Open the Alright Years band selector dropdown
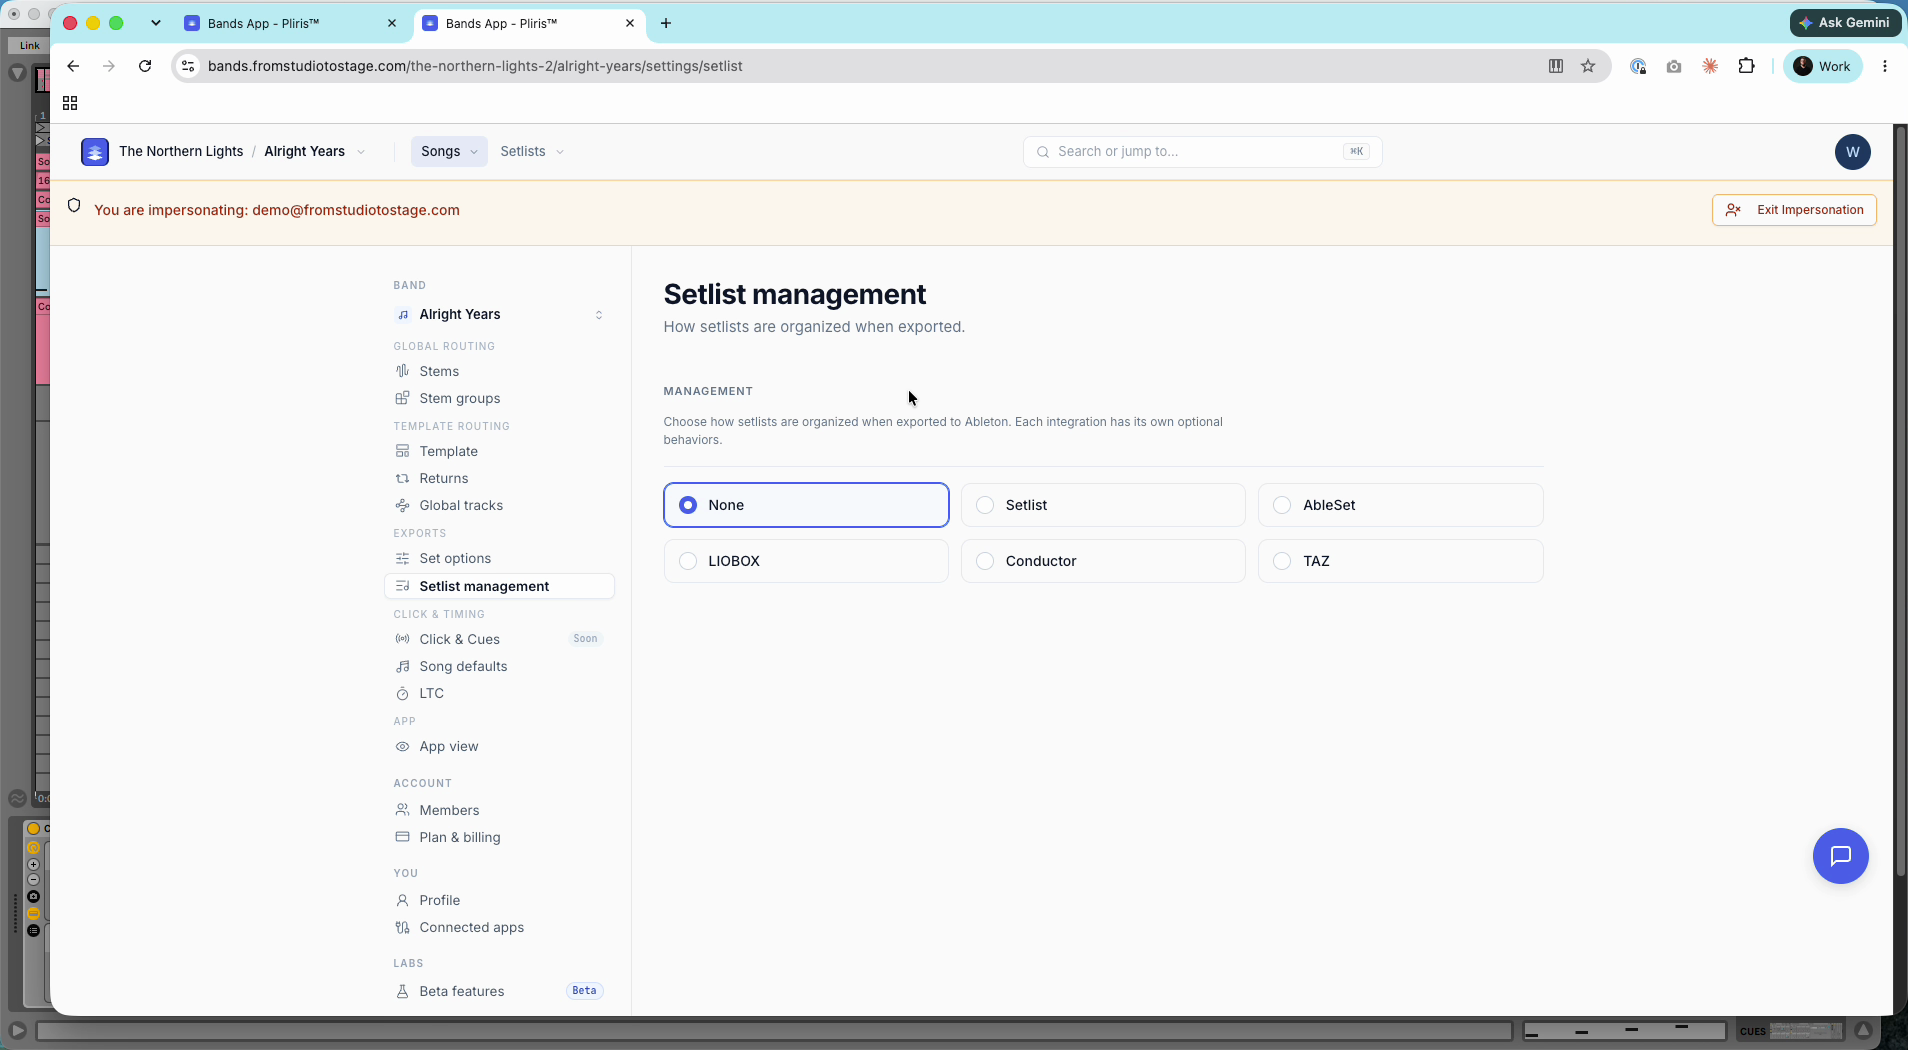Image resolution: width=1908 pixels, height=1050 pixels. (499, 314)
